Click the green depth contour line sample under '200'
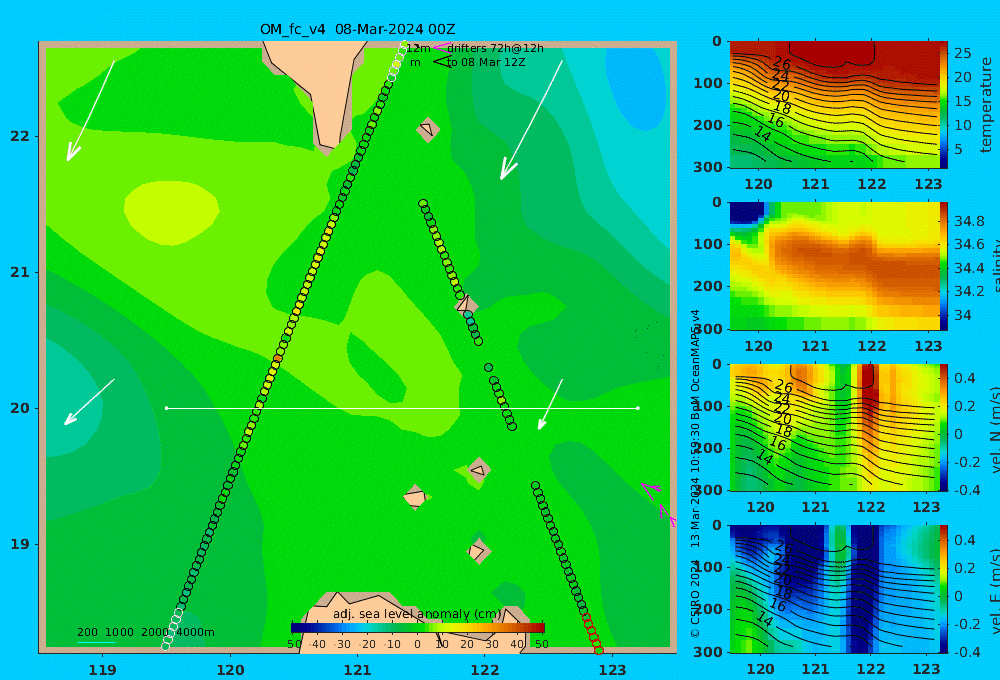Screen dimensions: 1000x680 [96, 642]
